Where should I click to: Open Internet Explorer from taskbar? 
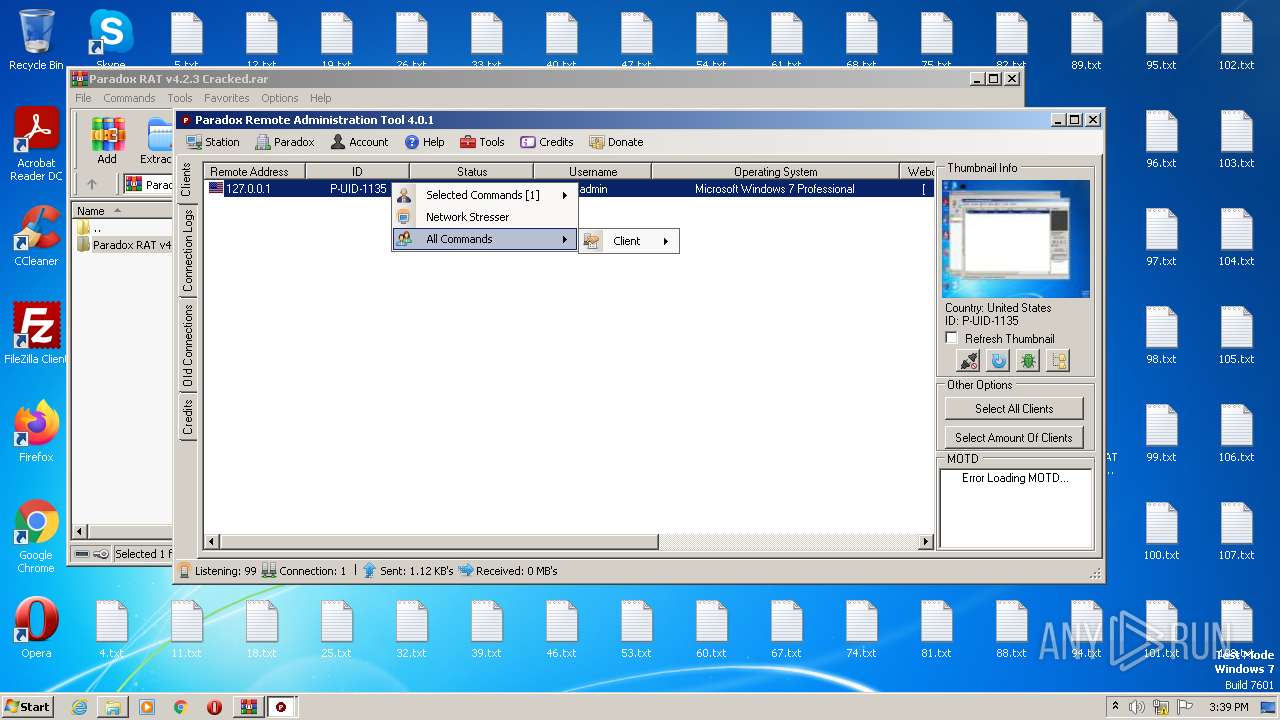(79, 707)
